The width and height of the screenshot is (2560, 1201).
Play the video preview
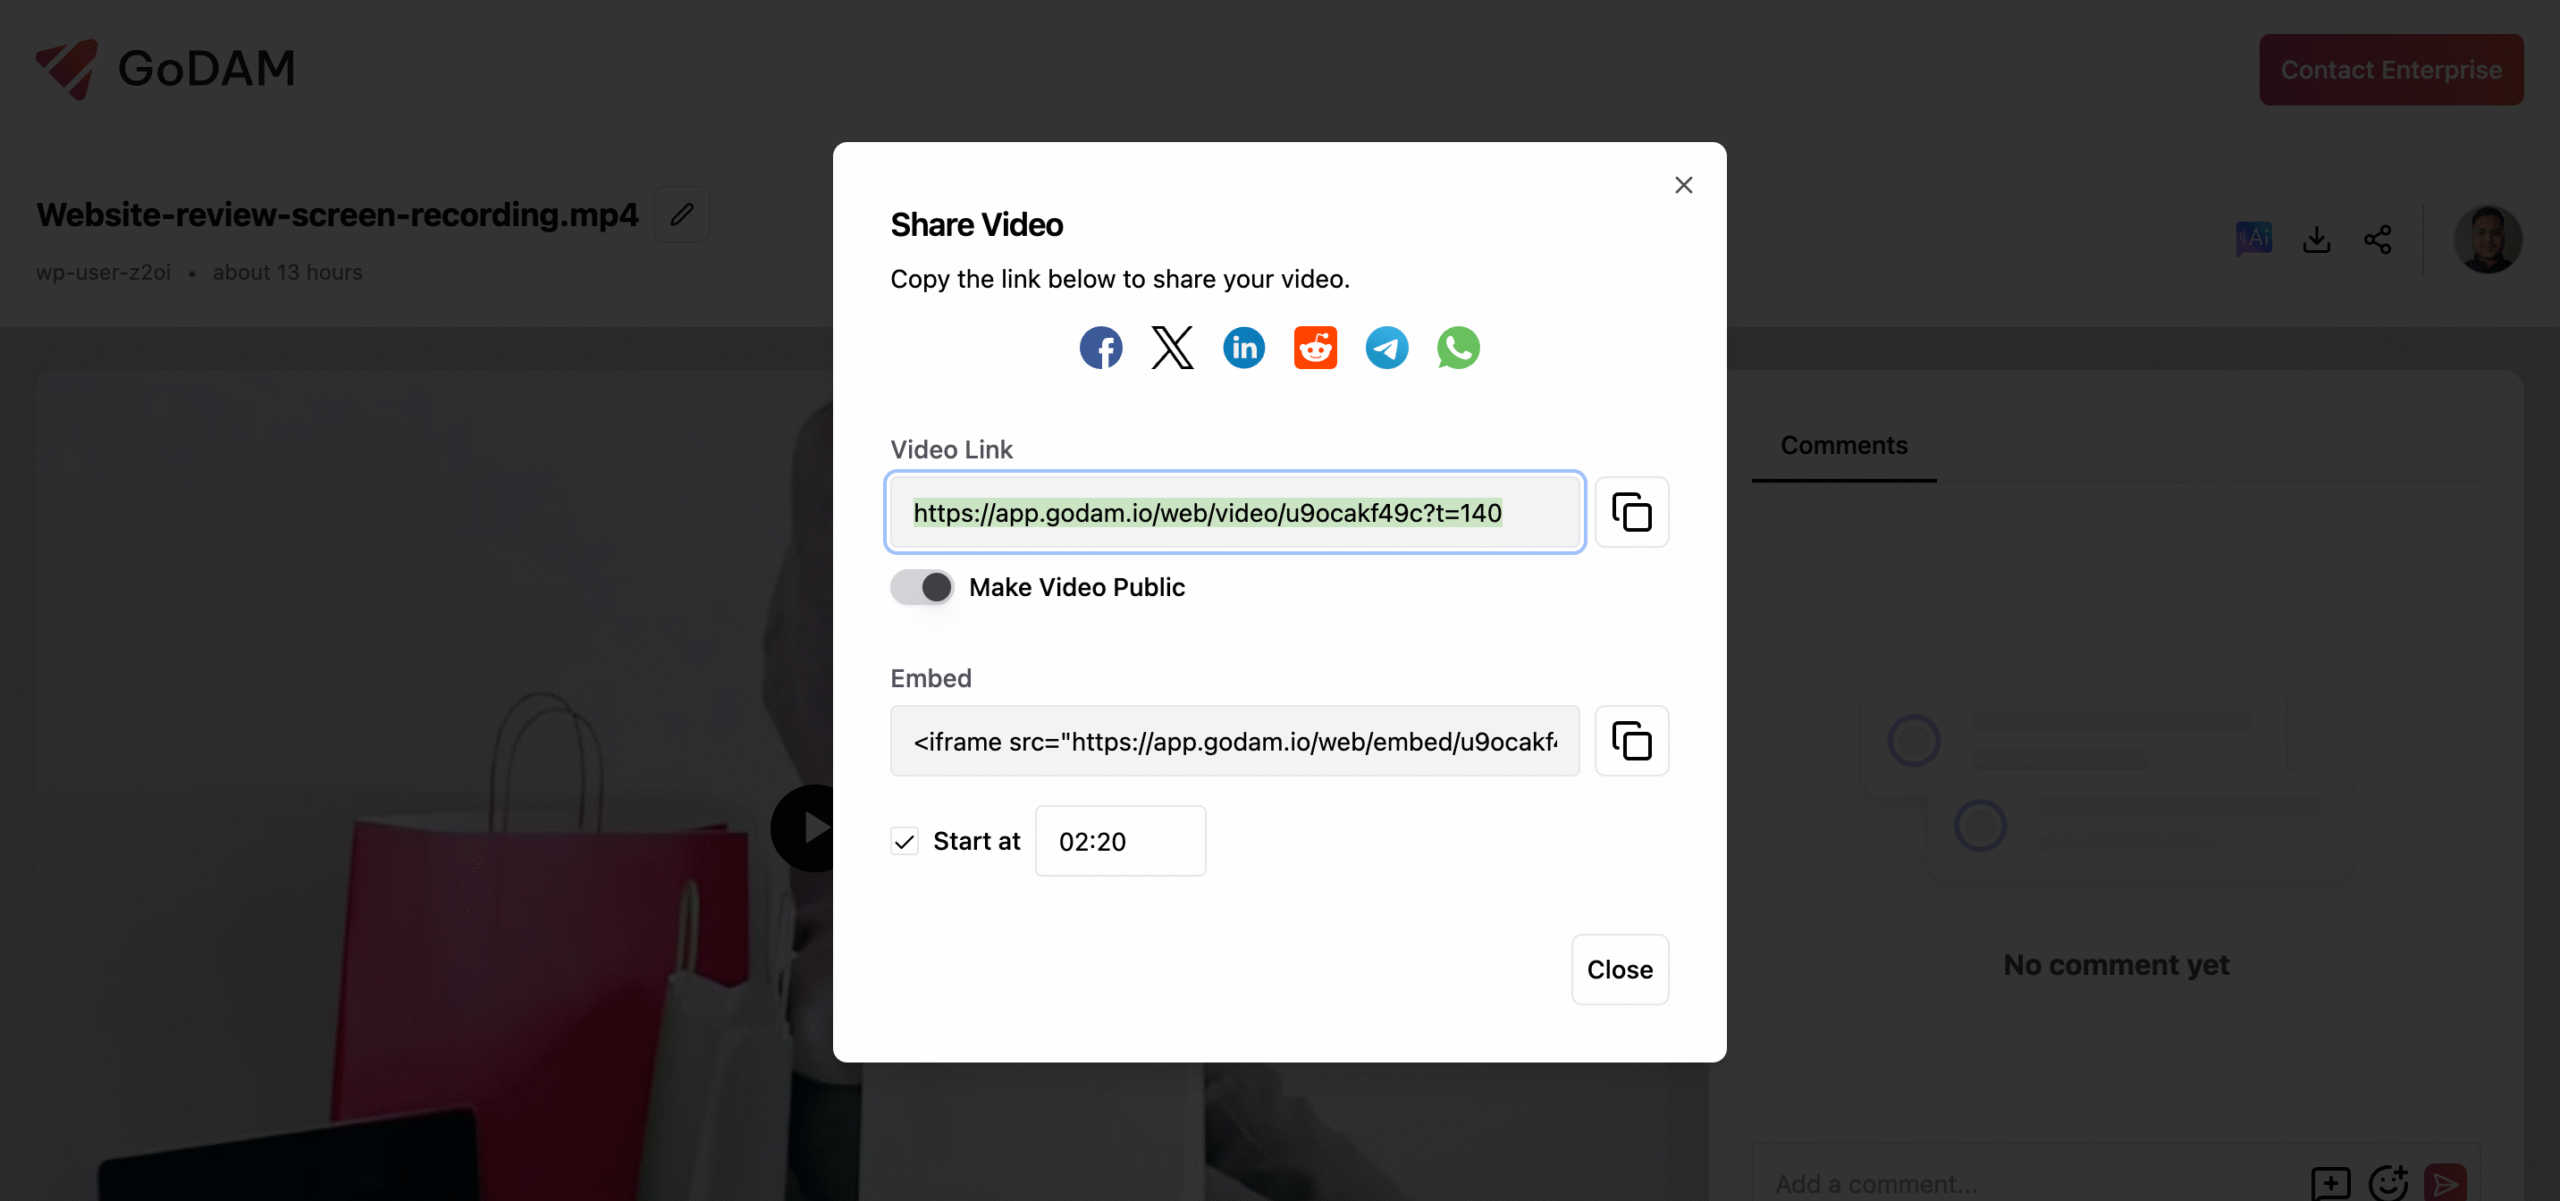click(x=812, y=828)
